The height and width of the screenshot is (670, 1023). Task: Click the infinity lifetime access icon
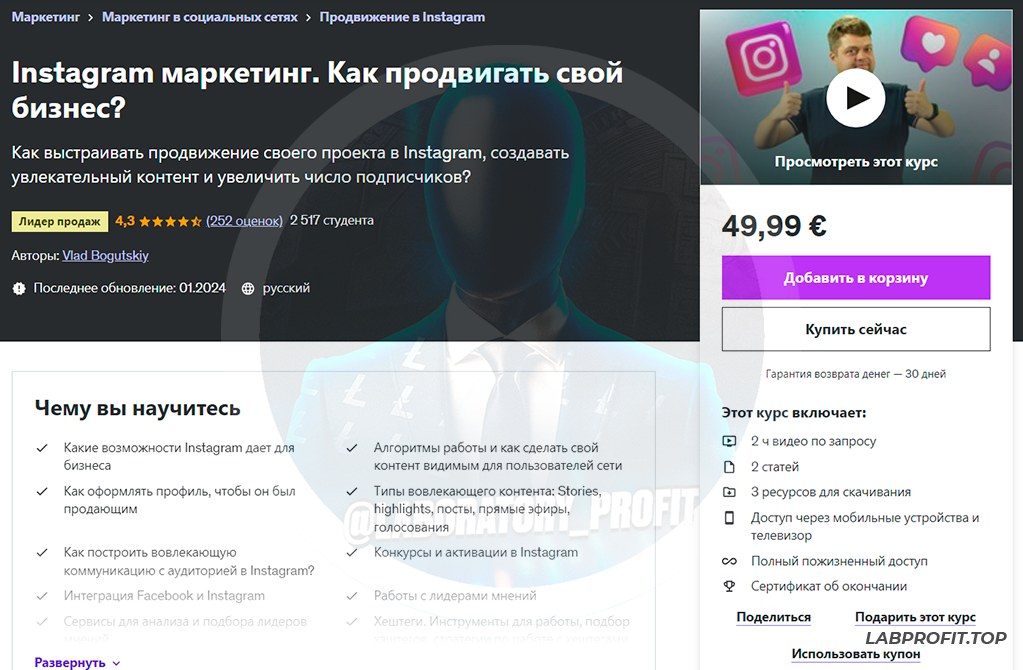[729, 561]
